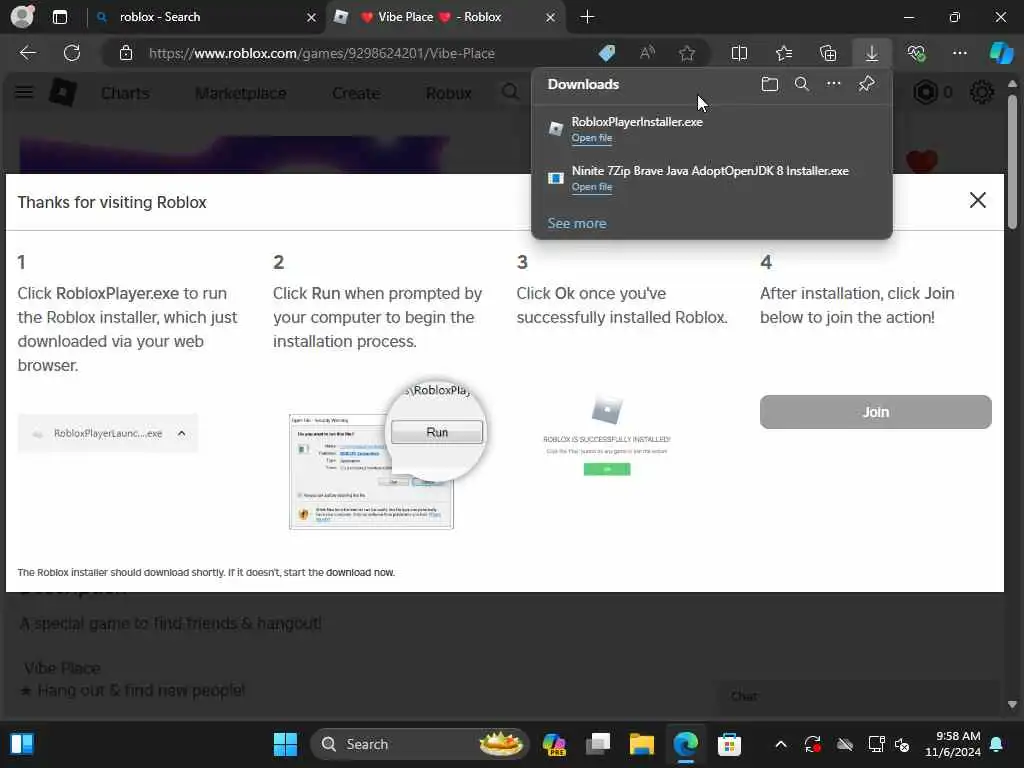Click the Roblox search magnifier
The image size is (1024, 768).
[x=510, y=93]
